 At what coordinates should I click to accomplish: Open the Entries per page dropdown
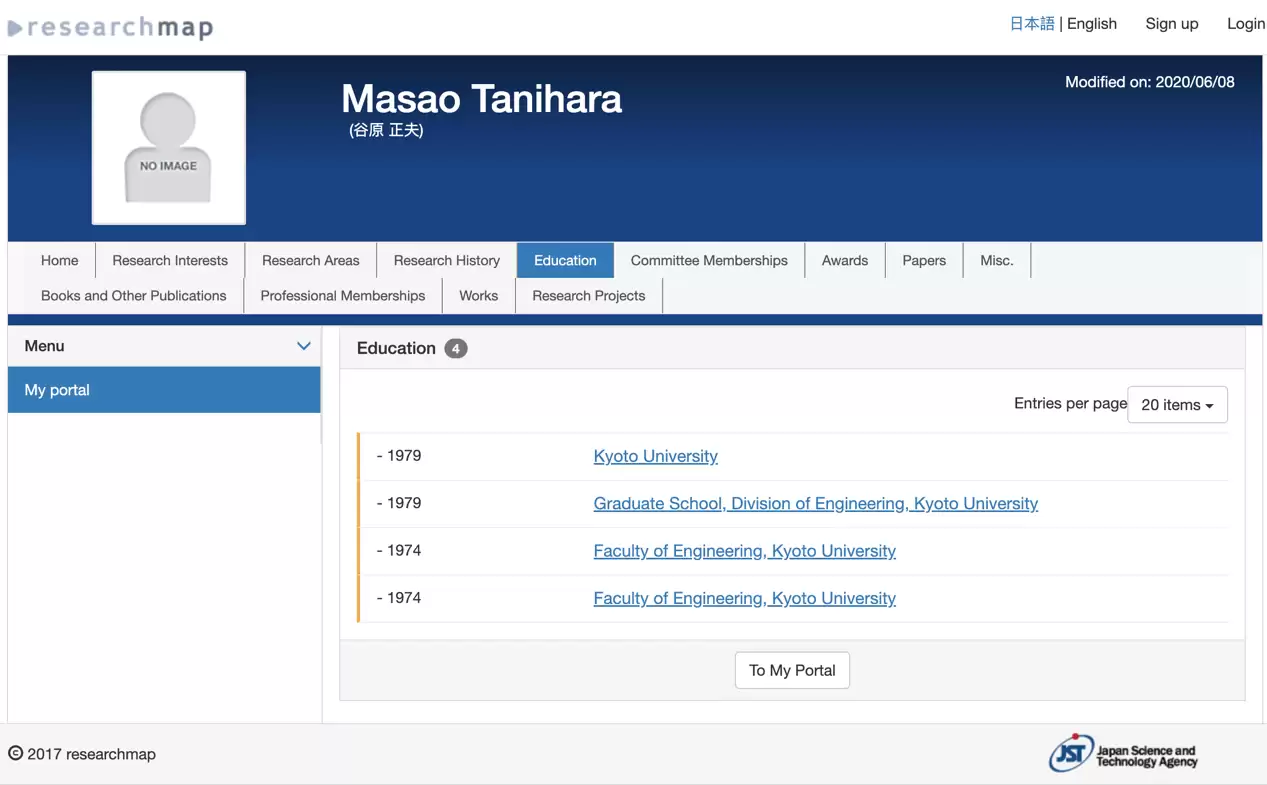tap(1176, 405)
